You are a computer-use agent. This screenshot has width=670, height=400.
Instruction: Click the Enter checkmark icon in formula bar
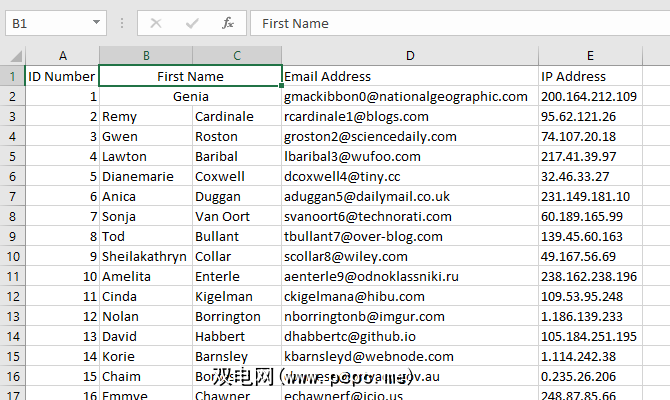192,23
